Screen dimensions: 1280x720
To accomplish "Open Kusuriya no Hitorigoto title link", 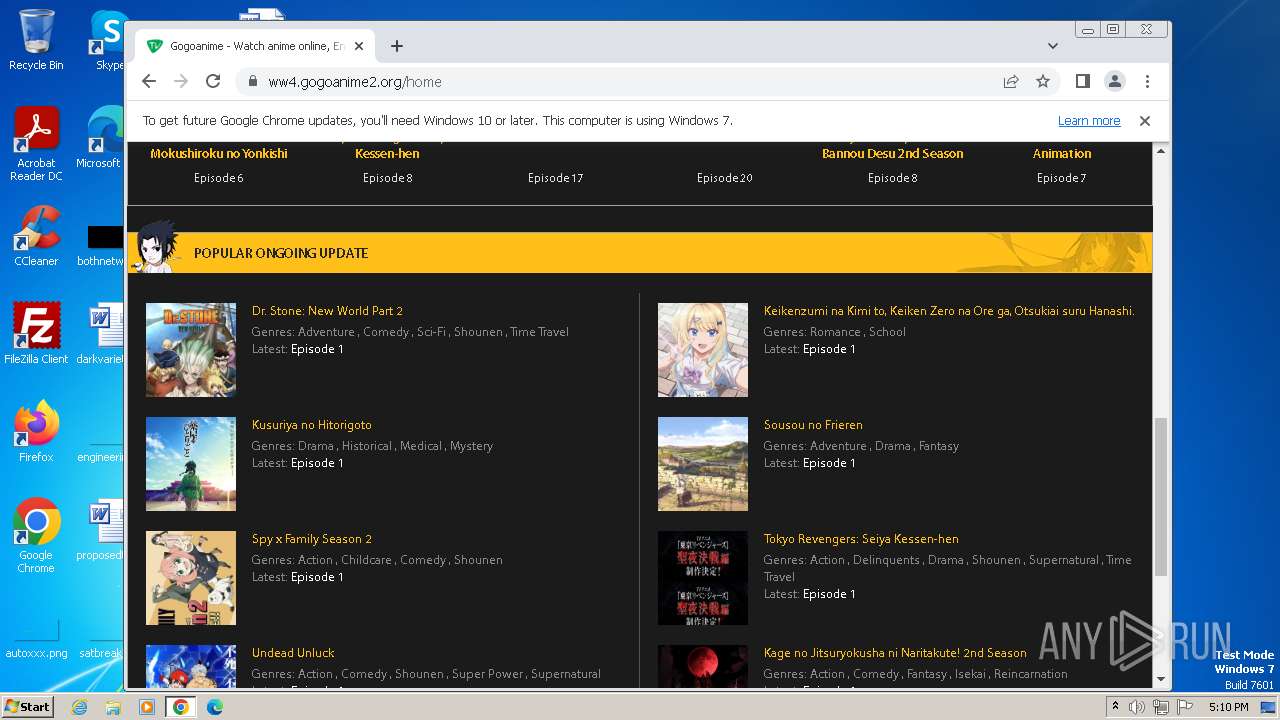I will click(x=311, y=425).
